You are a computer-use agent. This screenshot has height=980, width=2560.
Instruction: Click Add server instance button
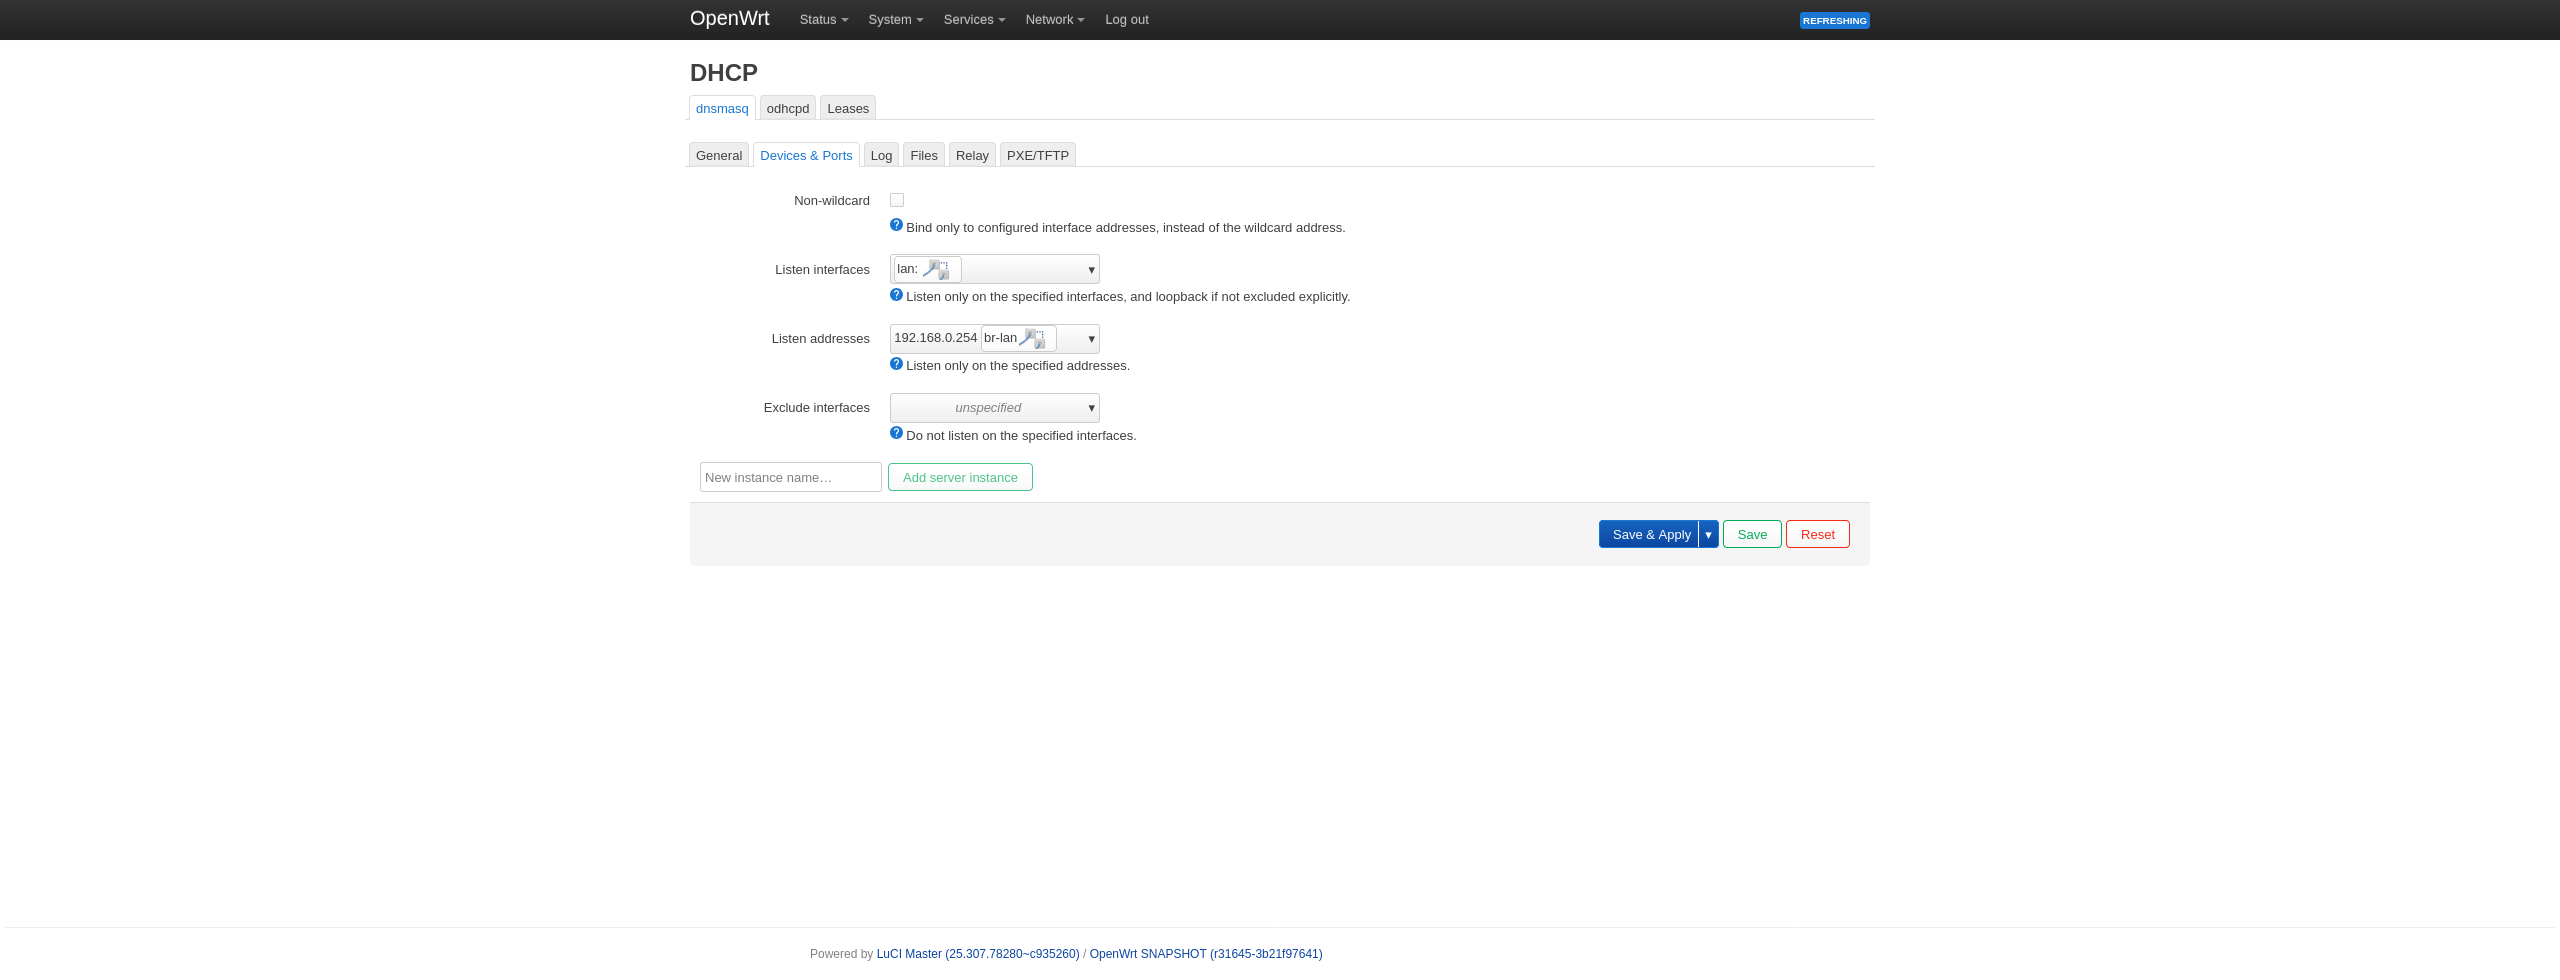click(960, 477)
